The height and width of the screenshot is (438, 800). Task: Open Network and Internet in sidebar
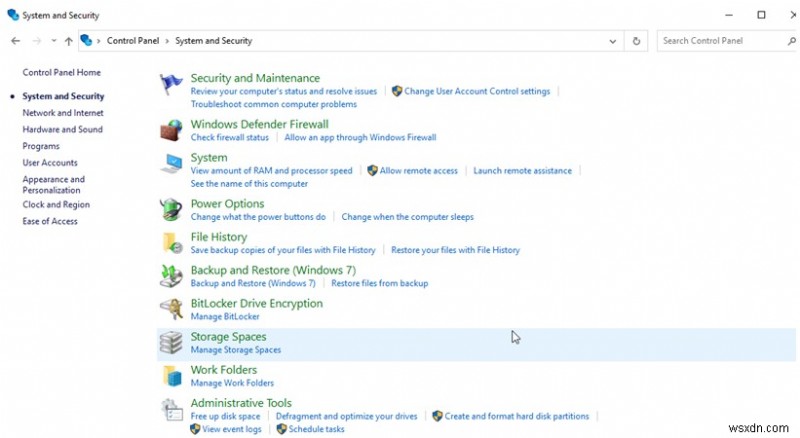click(62, 113)
